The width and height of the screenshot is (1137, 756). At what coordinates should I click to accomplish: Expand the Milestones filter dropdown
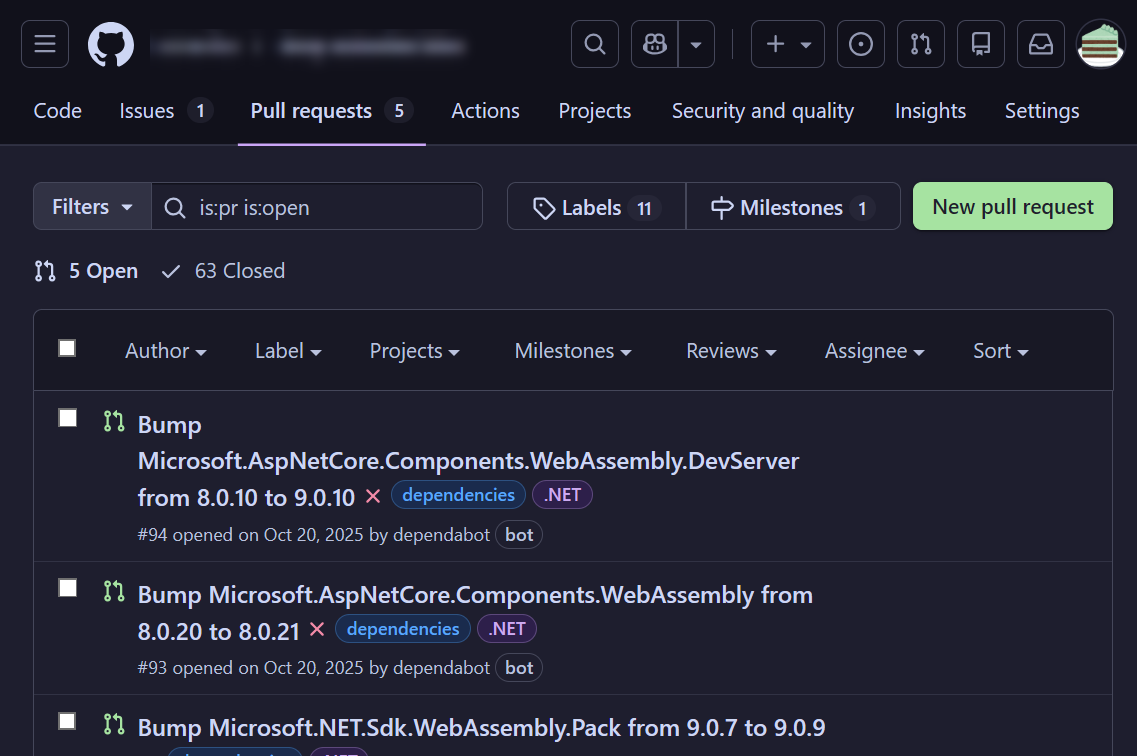coord(573,351)
